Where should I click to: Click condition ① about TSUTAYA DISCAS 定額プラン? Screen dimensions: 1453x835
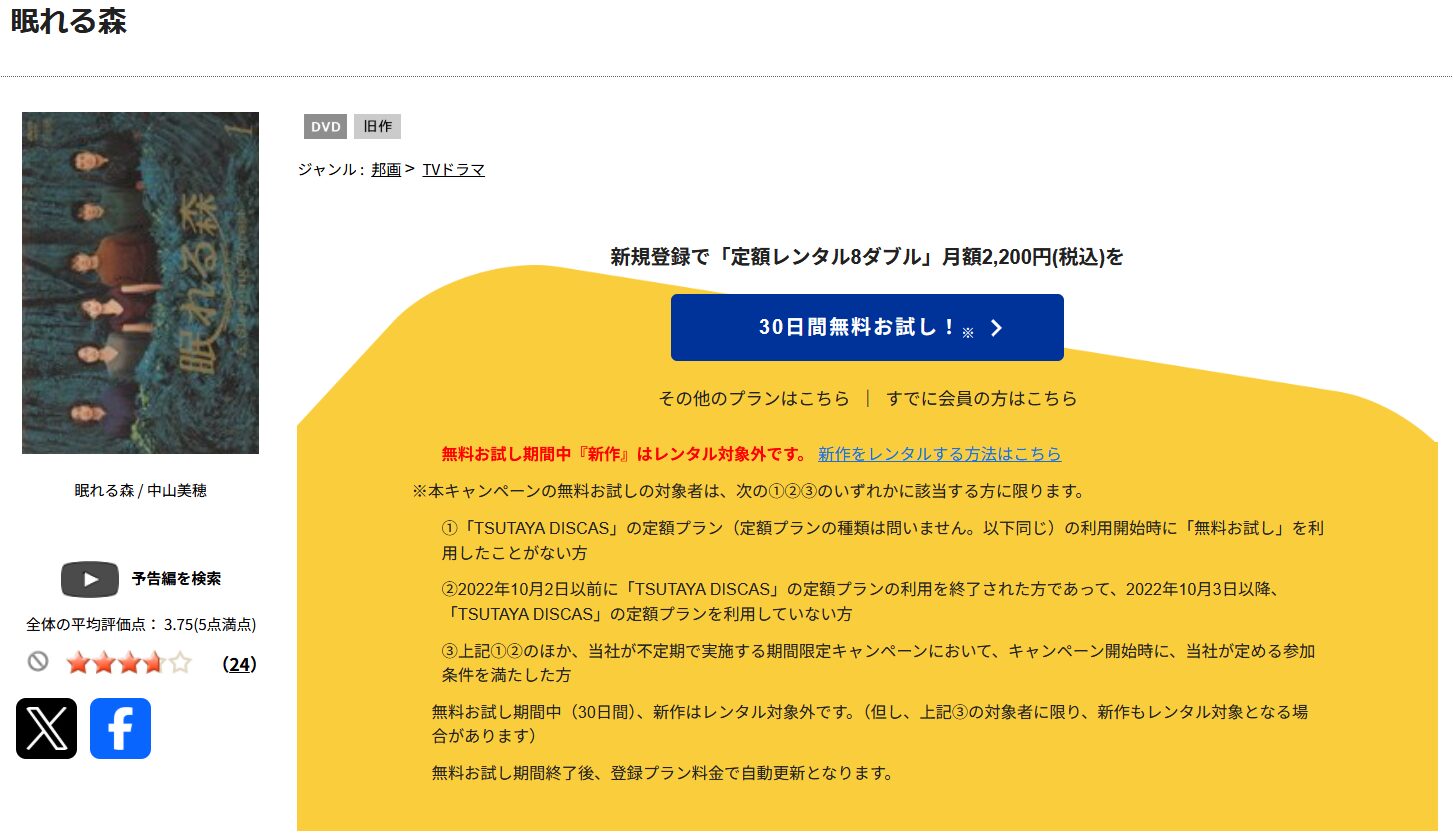click(883, 540)
